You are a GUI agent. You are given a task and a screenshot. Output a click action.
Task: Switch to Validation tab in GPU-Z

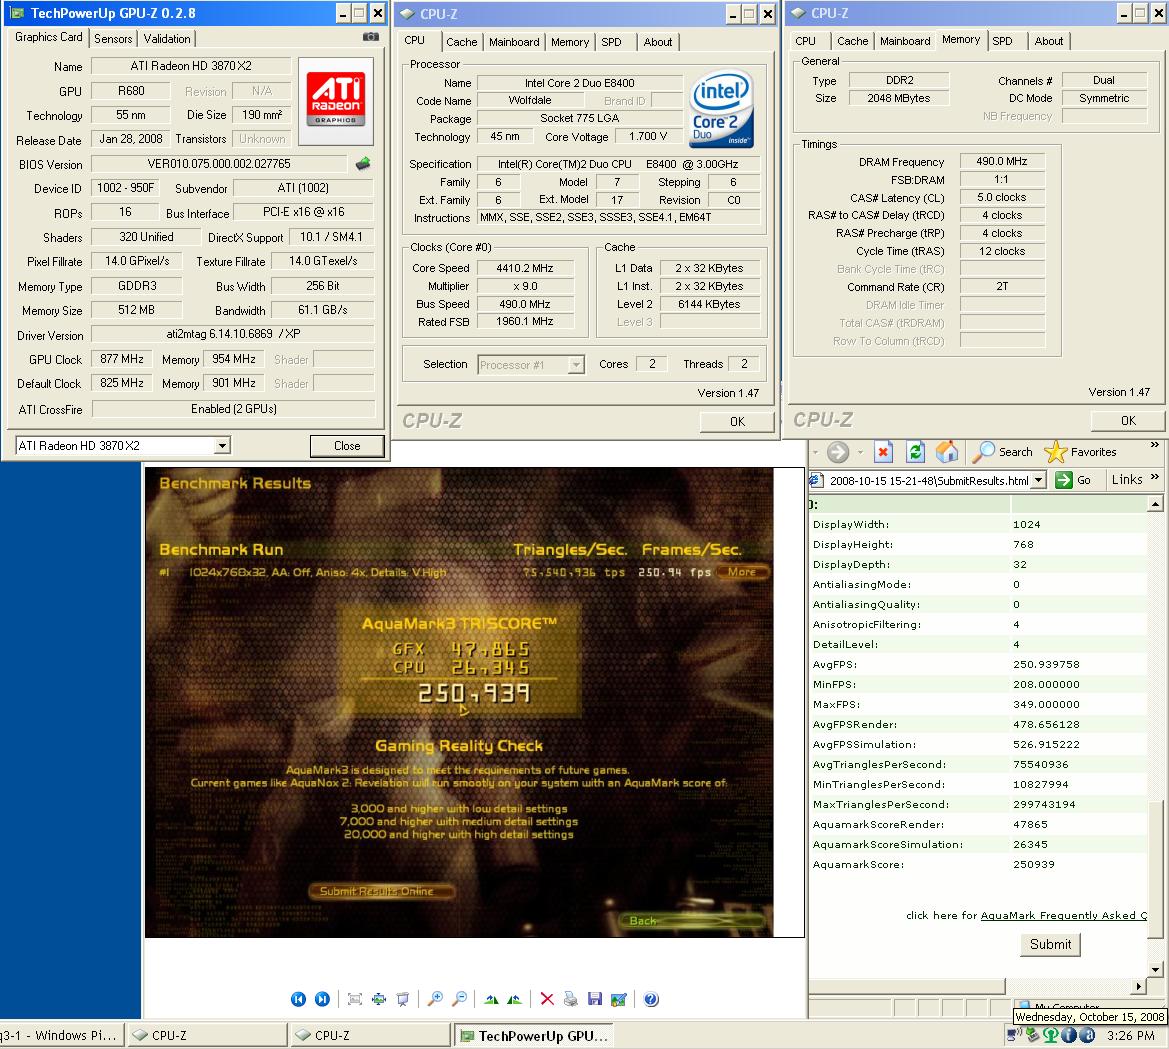click(167, 39)
